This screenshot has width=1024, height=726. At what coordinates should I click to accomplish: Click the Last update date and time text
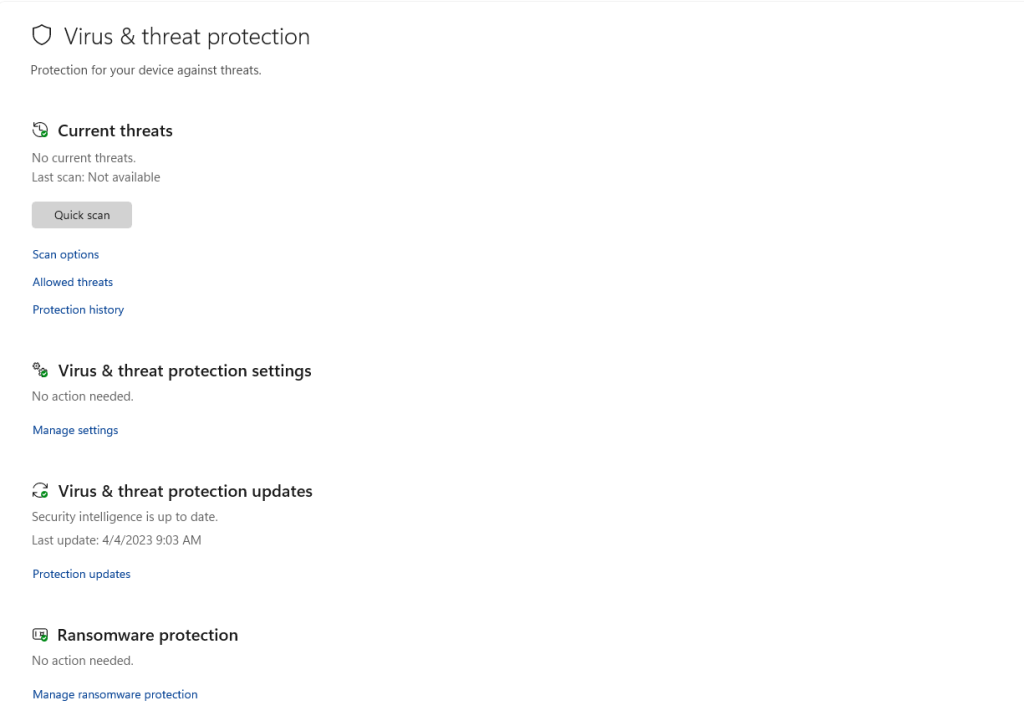pyautogui.click(x=116, y=540)
